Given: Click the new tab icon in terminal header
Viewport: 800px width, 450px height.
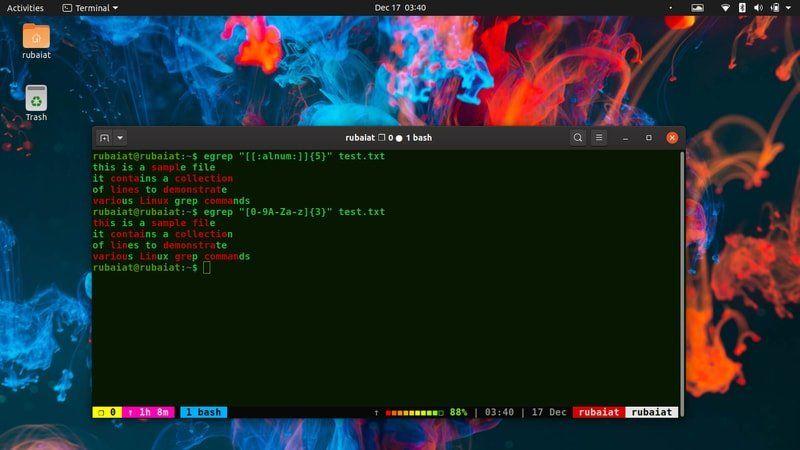Looking at the screenshot, I should click(x=103, y=138).
